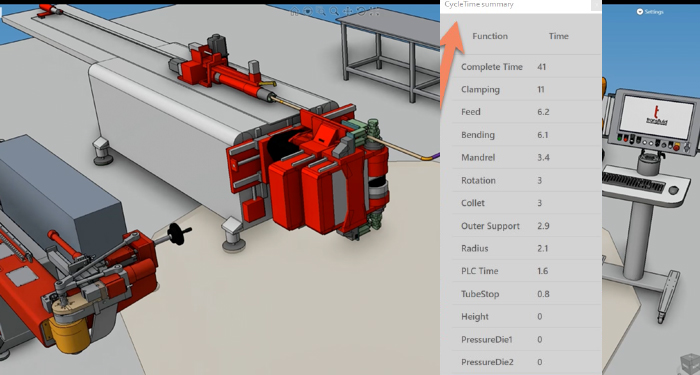
Task: Click the fit-all icon after rotate tool
Action: pyautogui.click(x=374, y=12)
